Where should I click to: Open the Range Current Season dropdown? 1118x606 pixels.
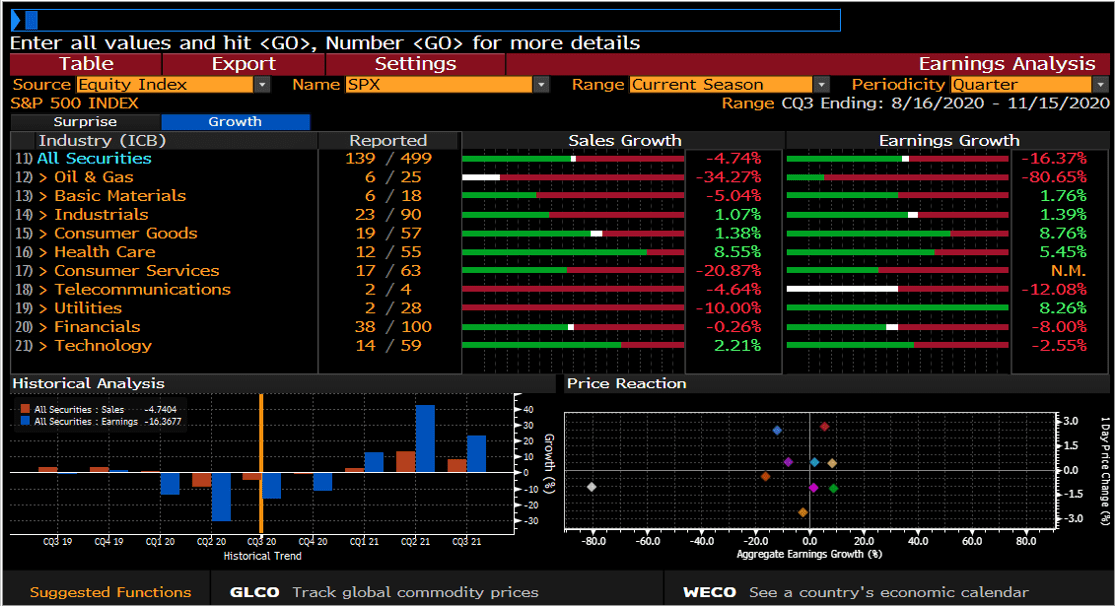(821, 85)
